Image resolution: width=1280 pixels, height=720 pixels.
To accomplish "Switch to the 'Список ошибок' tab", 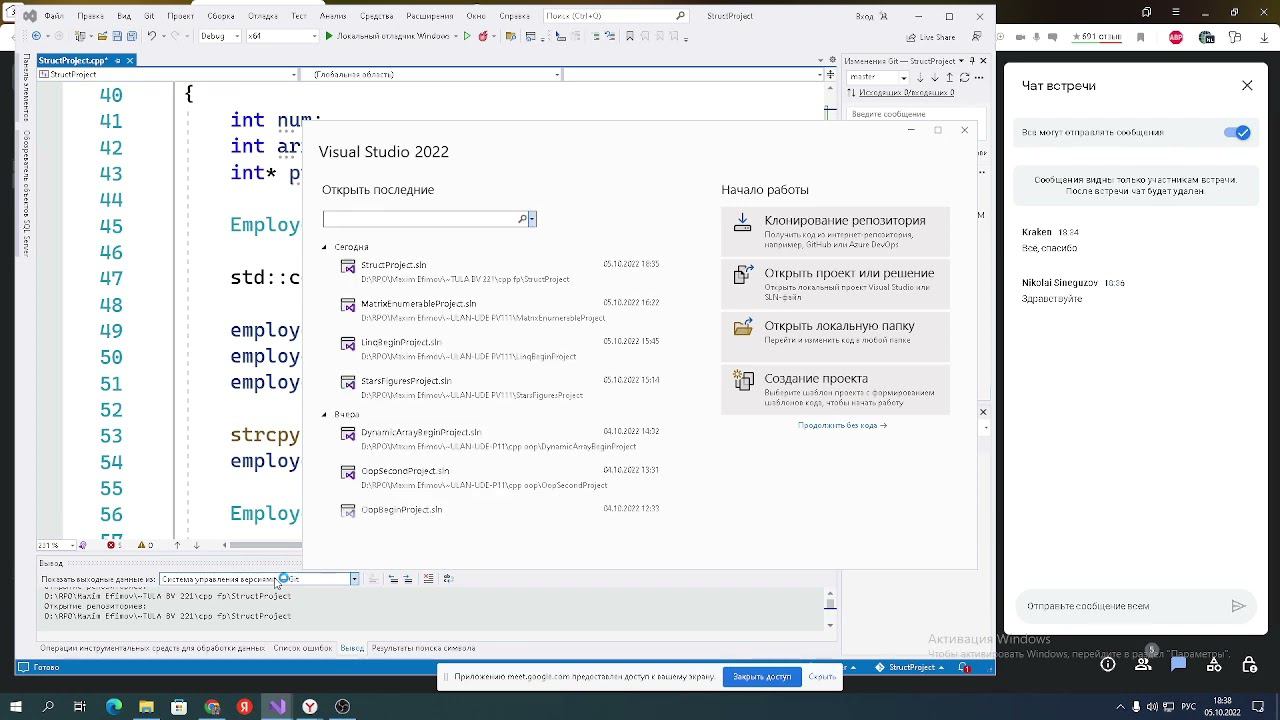I will (x=302, y=648).
